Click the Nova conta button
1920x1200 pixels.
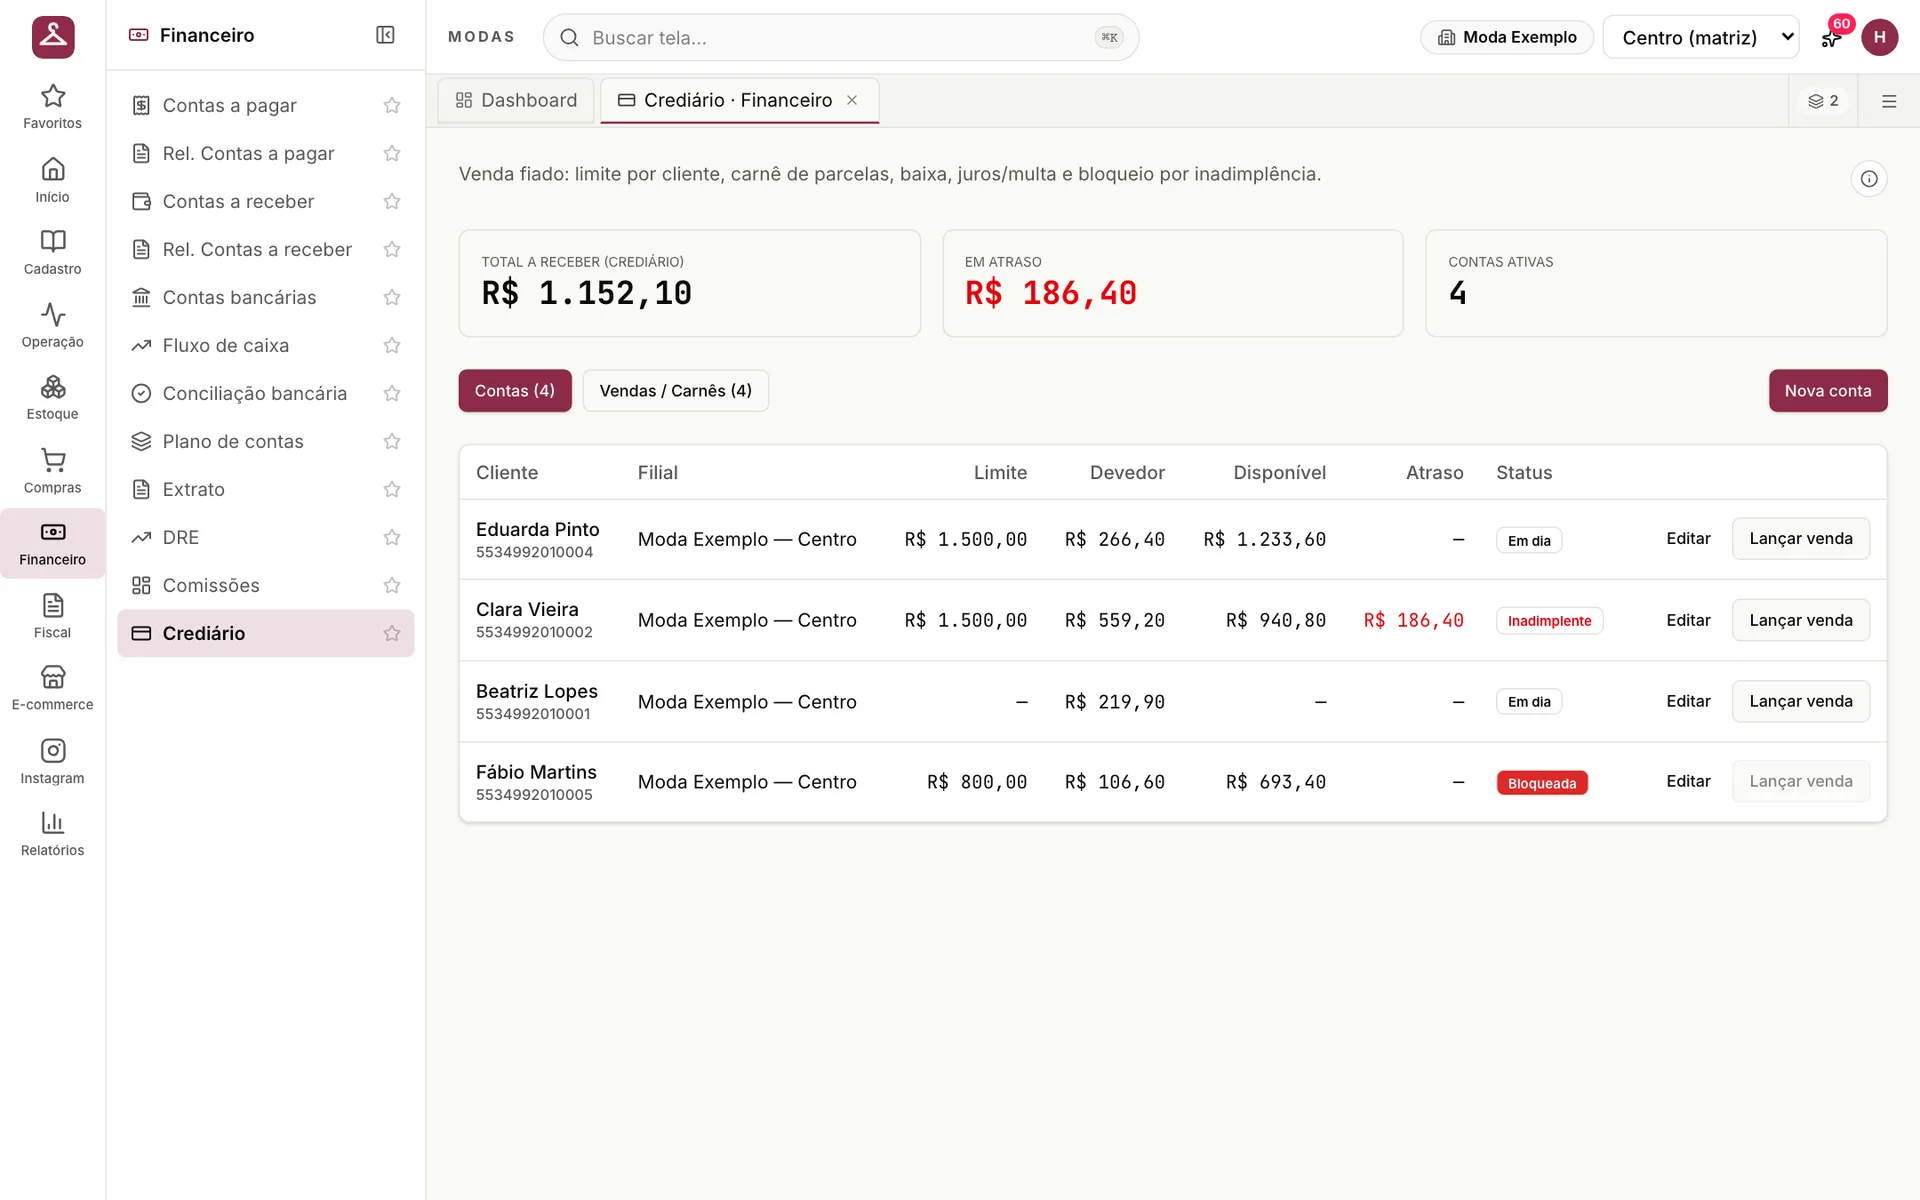point(1827,391)
